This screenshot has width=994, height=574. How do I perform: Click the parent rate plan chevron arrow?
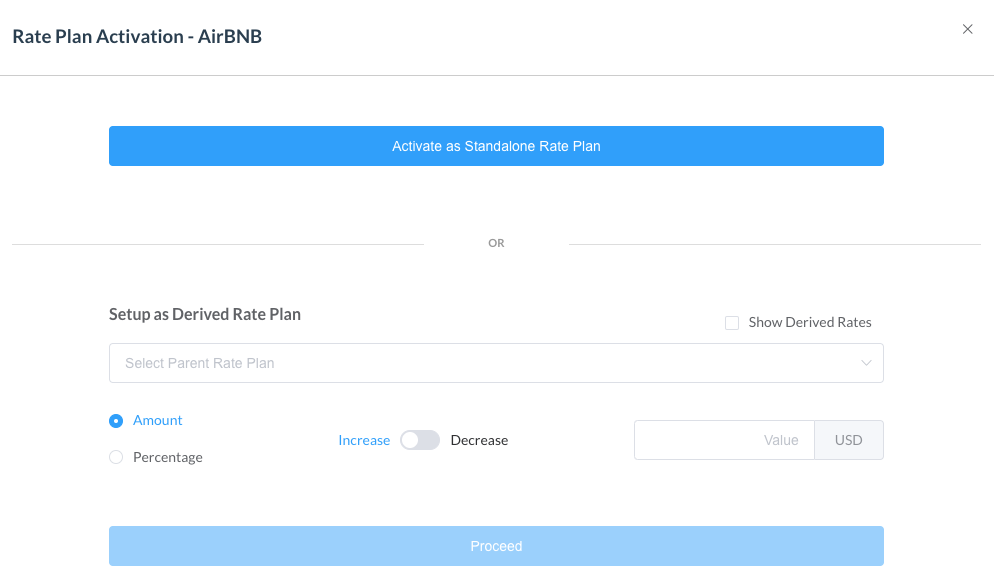coord(866,363)
